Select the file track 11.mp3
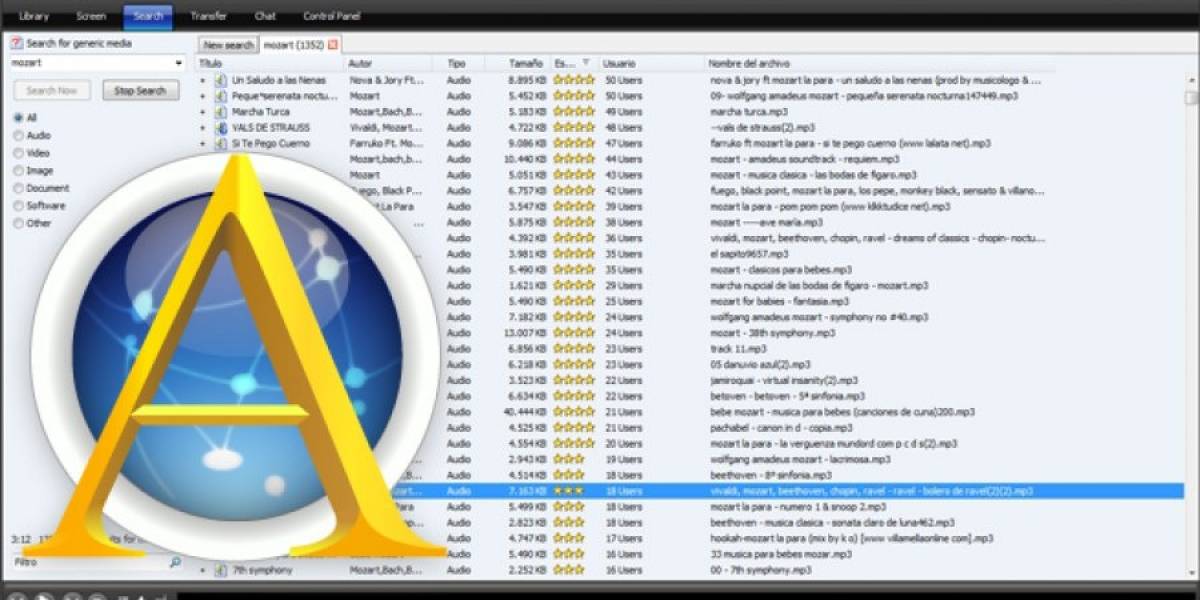The height and width of the screenshot is (600, 1200). click(x=737, y=349)
